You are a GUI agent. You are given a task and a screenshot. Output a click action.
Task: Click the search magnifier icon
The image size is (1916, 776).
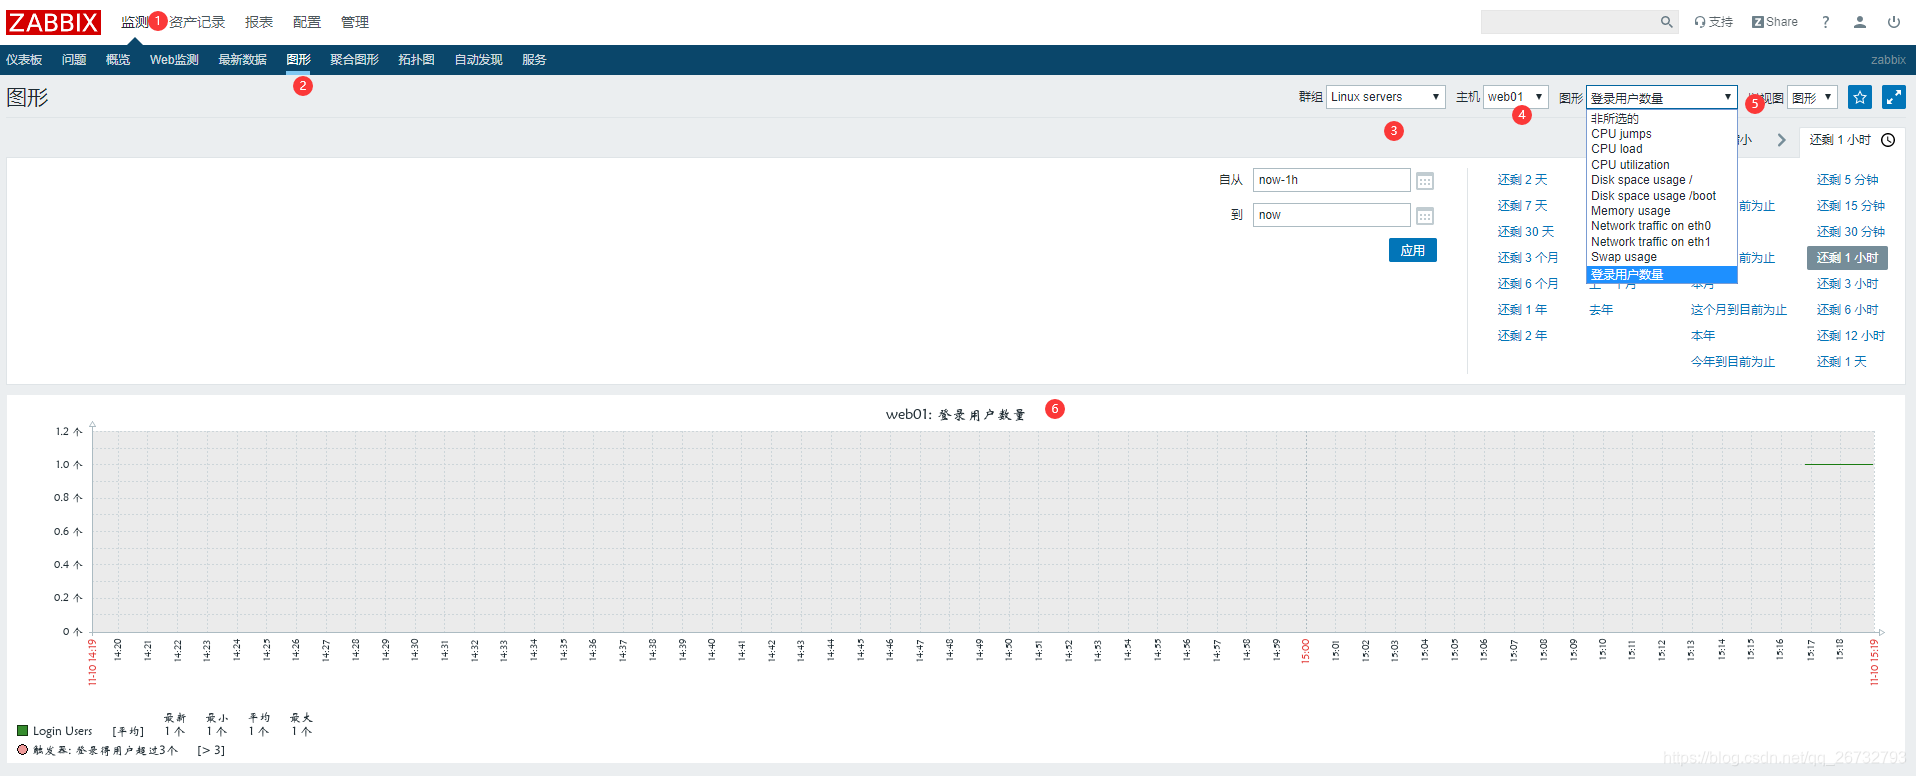(1666, 22)
